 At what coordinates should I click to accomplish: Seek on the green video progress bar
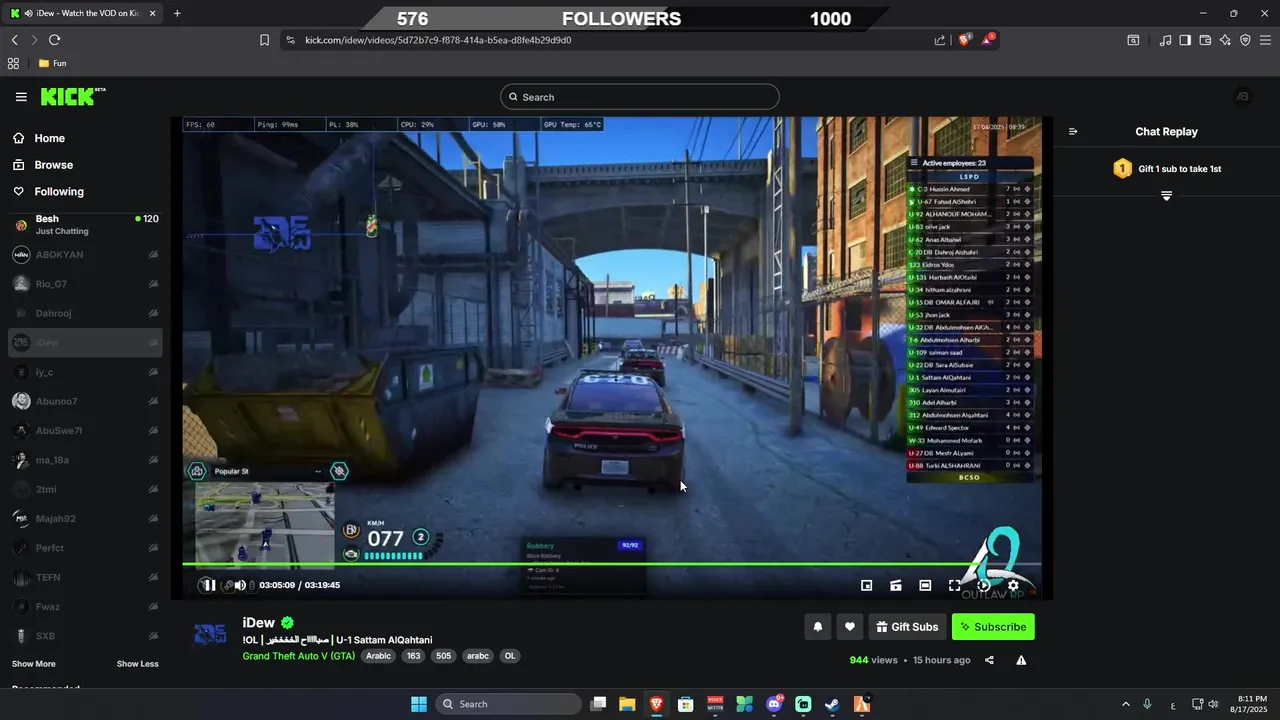click(612, 565)
